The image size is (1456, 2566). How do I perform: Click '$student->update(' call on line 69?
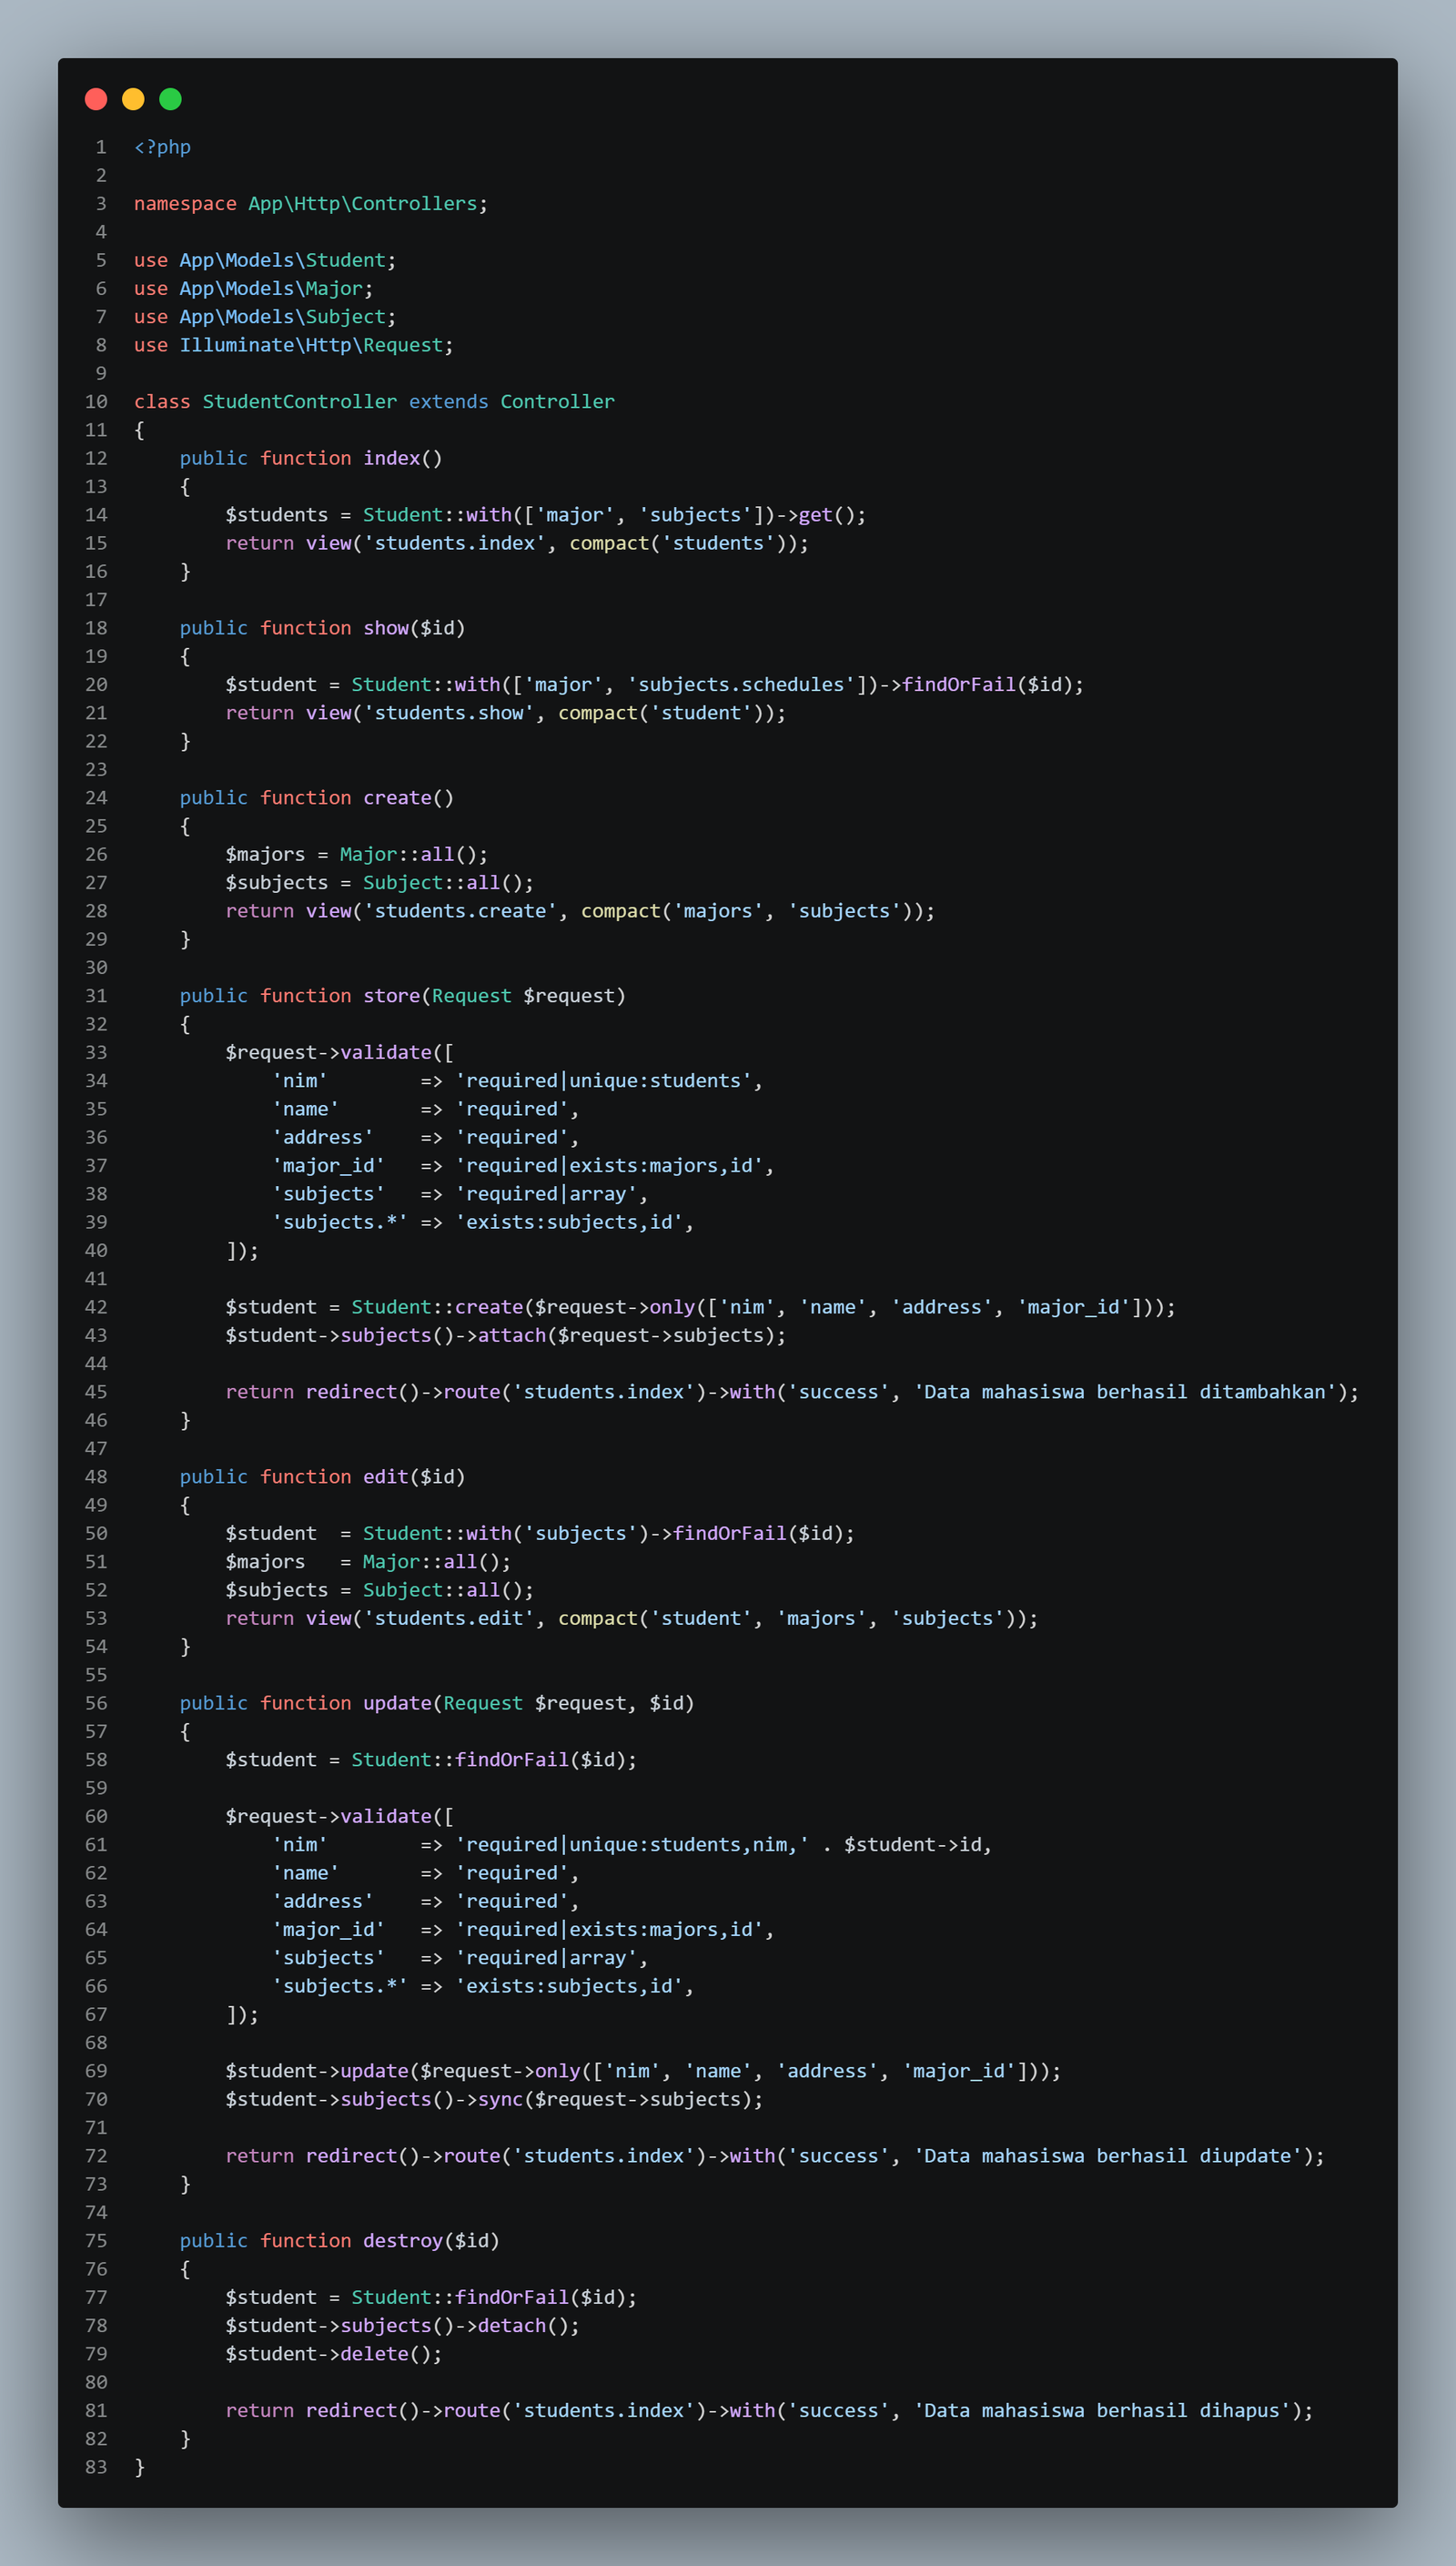point(323,2071)
